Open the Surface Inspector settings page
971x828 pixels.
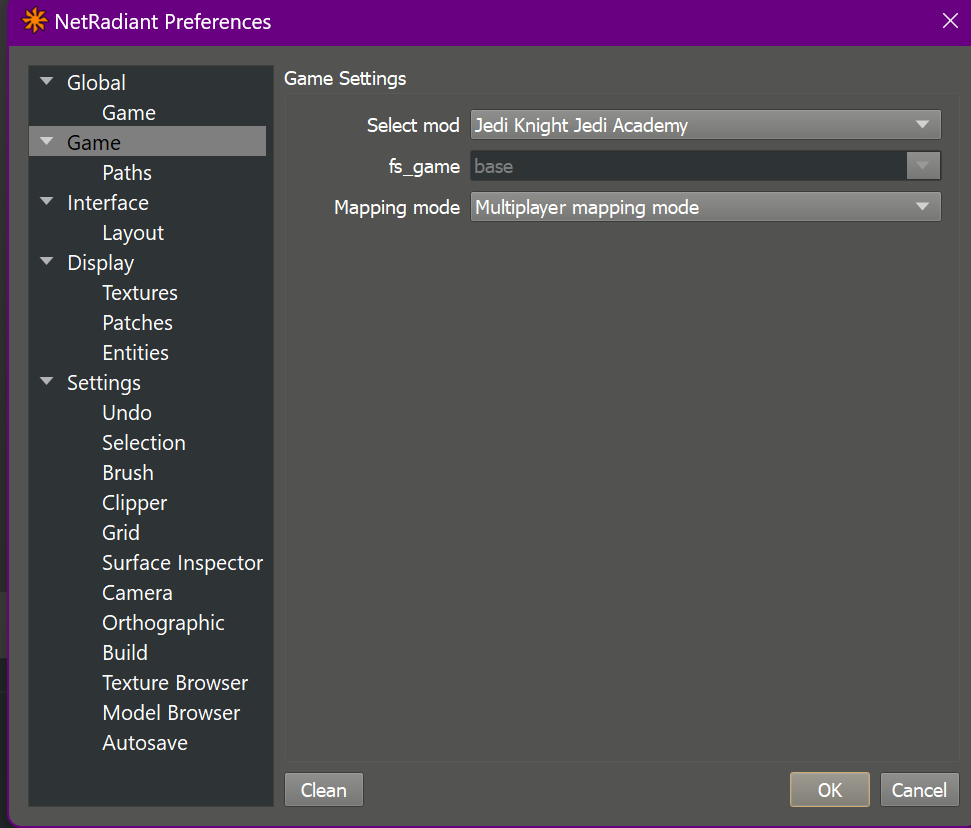pos(182,563)
